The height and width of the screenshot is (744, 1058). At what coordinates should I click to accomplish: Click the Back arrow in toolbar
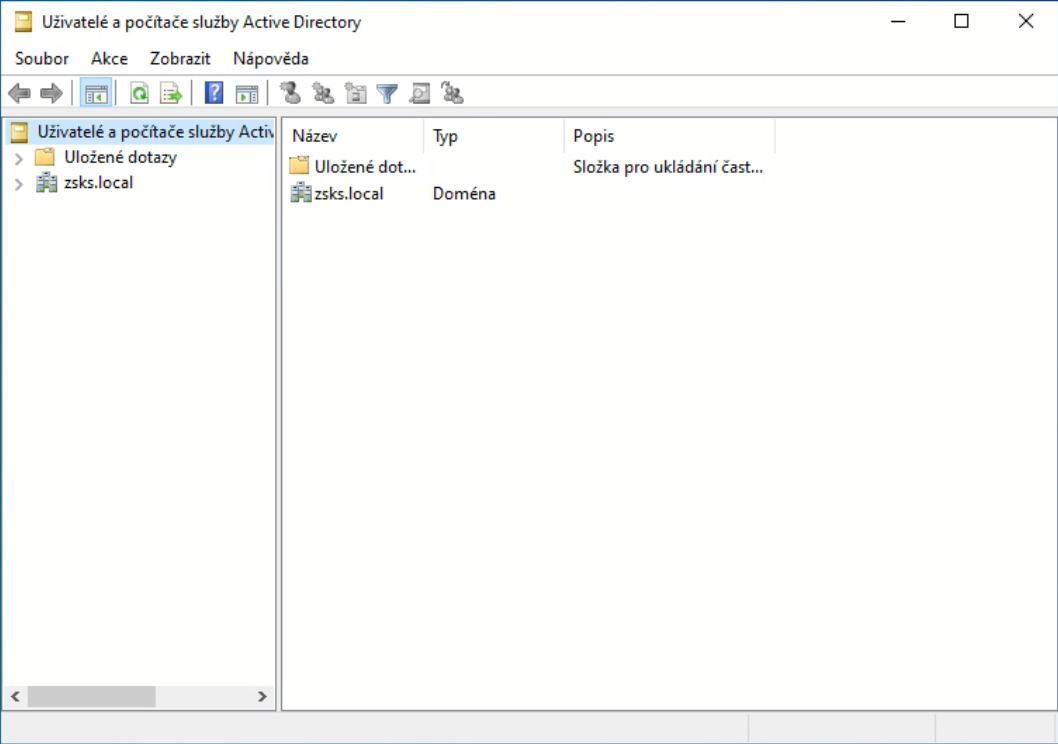[x=20, y=93]
